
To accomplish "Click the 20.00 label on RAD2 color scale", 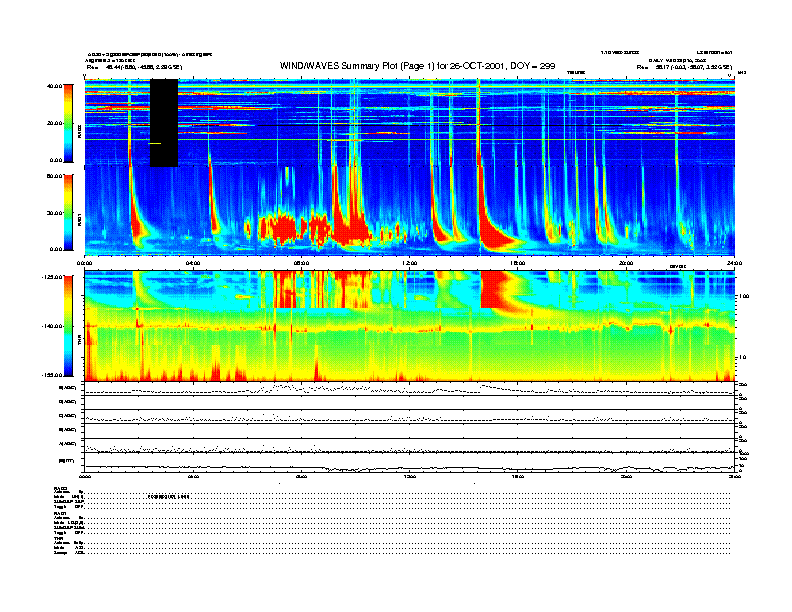I will click(x=54, y=123).
